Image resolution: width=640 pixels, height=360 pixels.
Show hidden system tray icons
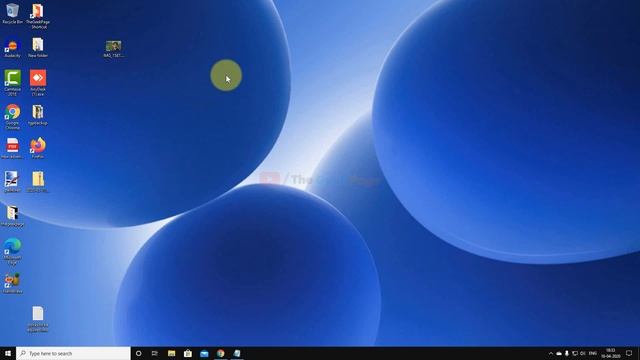click(x=551, y=353)
